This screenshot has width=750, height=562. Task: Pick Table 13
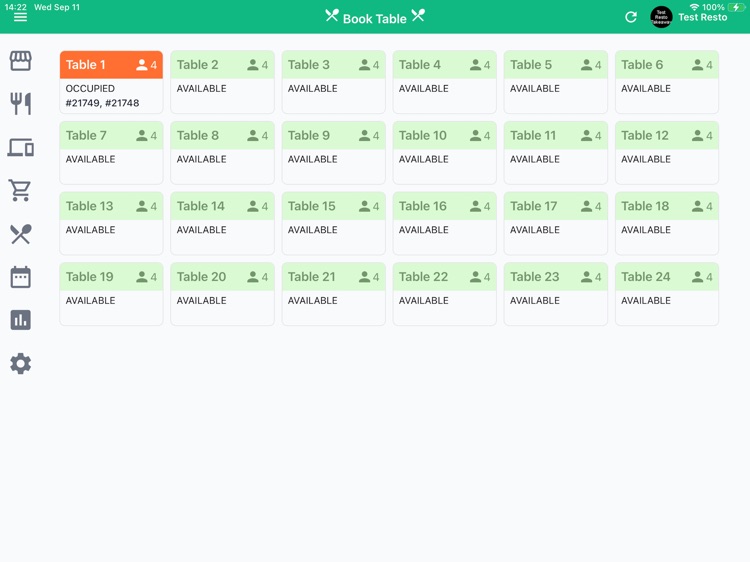click(x=111, y=223)
